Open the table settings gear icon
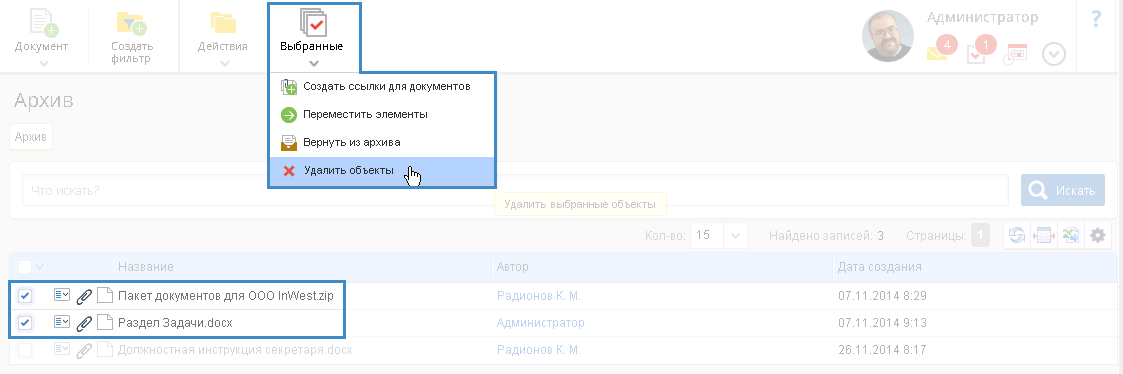 click(1097, 235)
